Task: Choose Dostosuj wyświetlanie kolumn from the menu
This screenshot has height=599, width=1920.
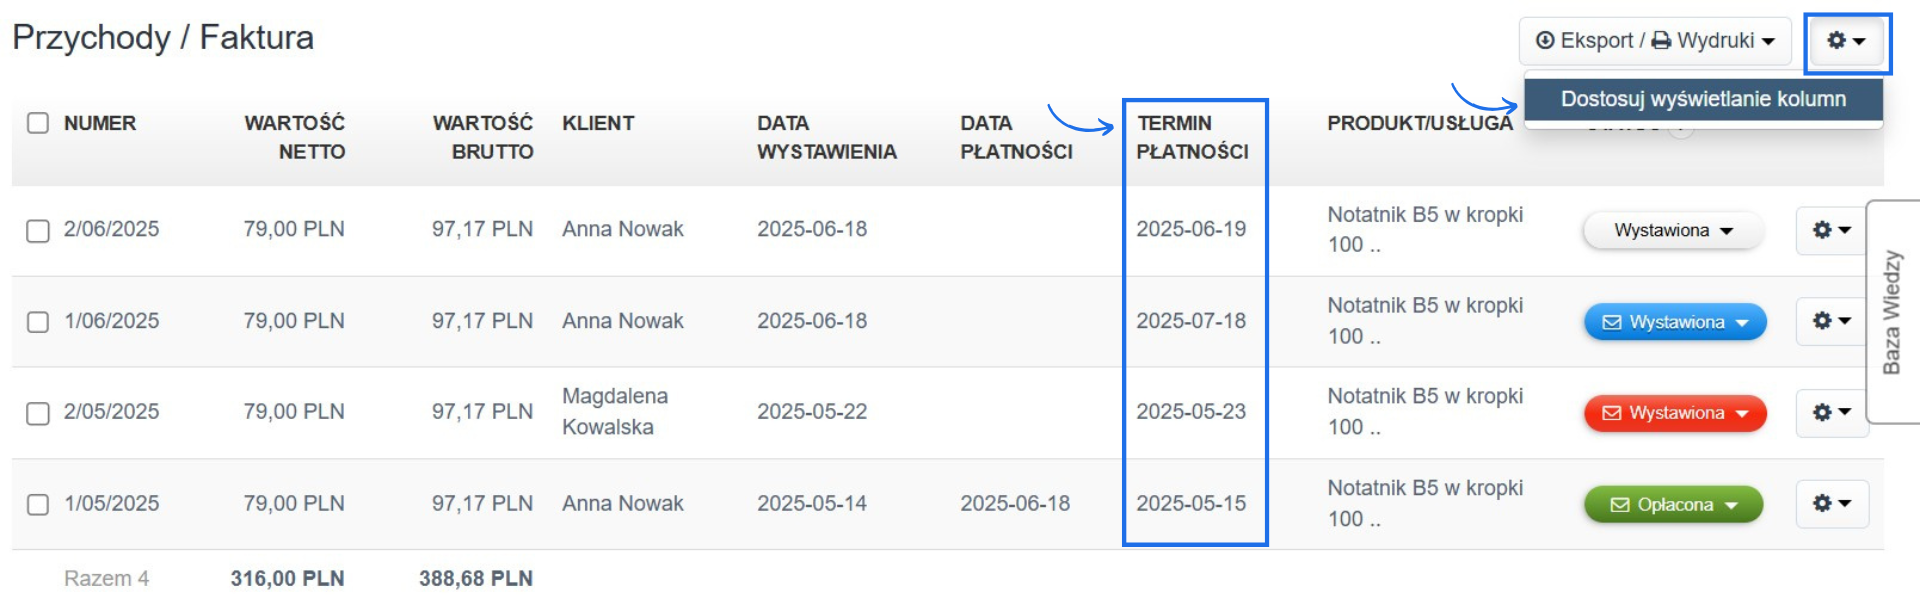Action: [1703, 99]
